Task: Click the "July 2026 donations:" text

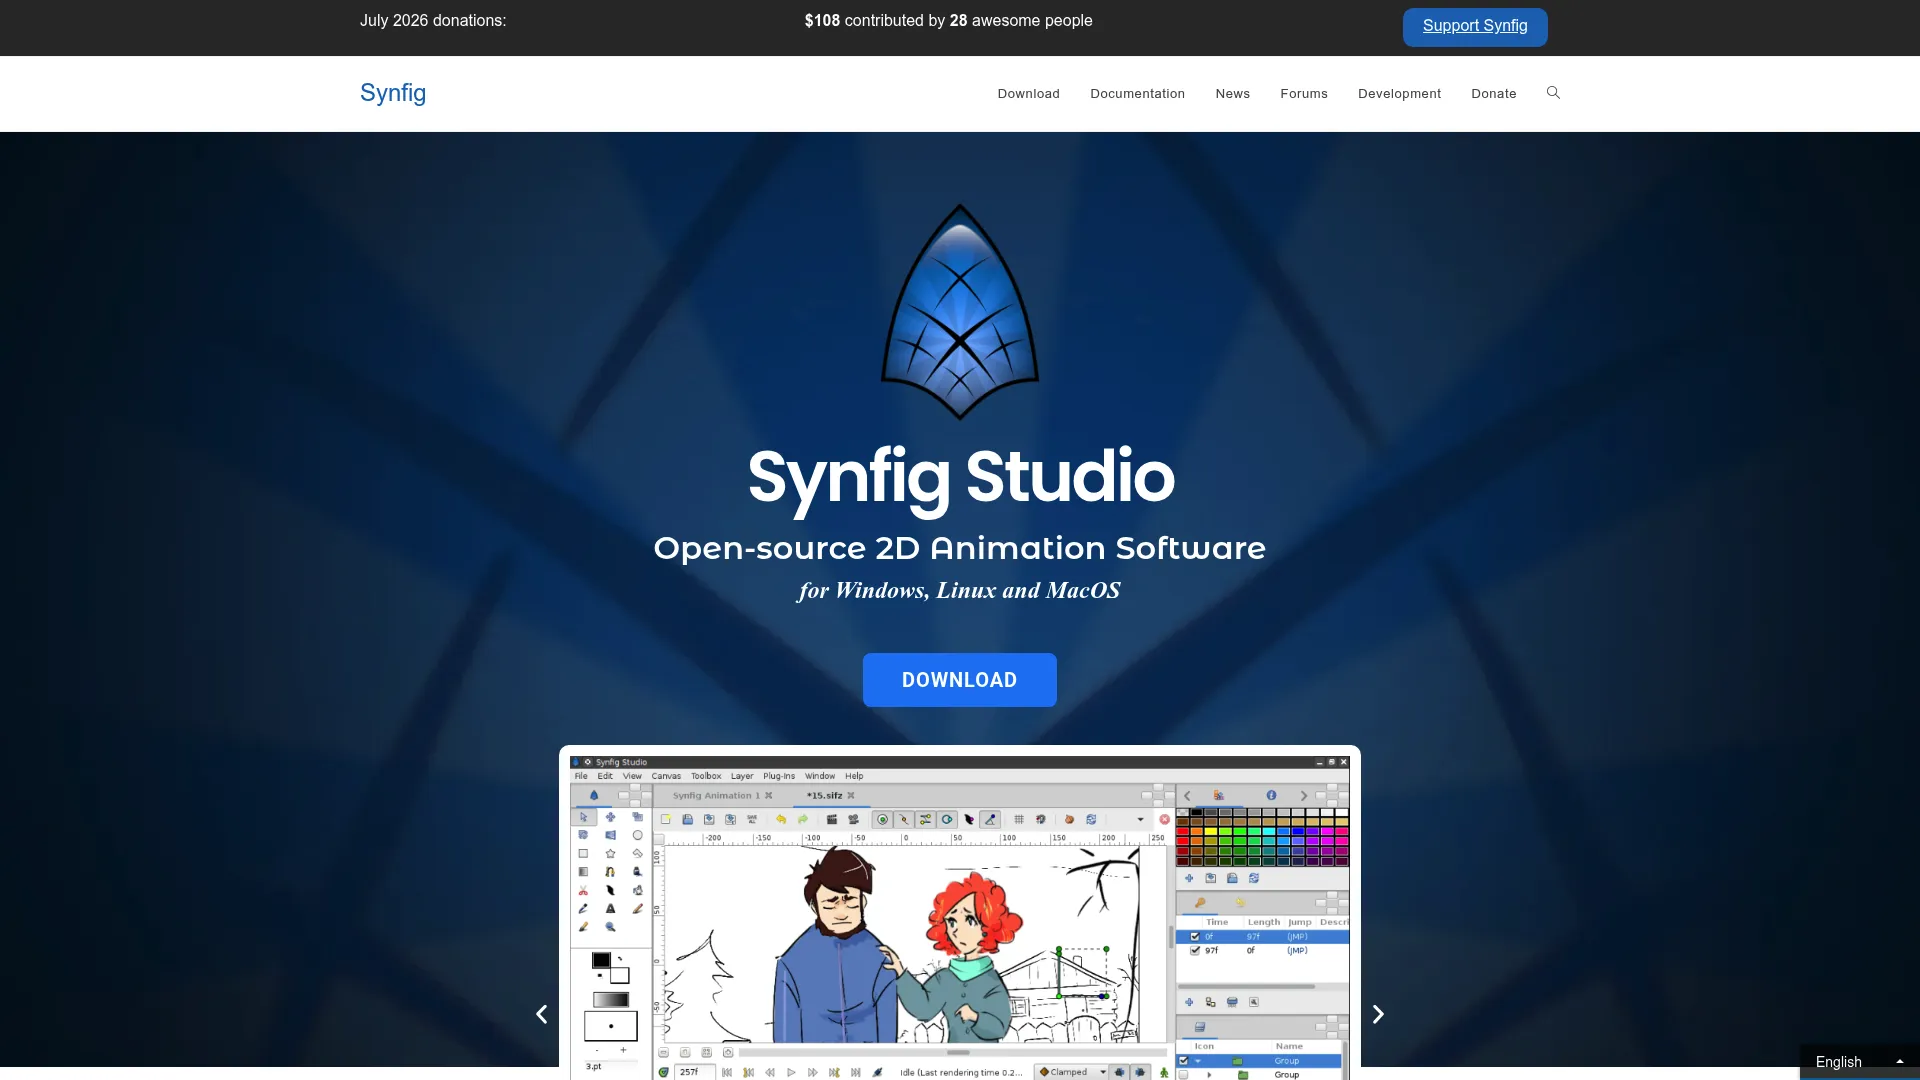Action: point(433,21)
